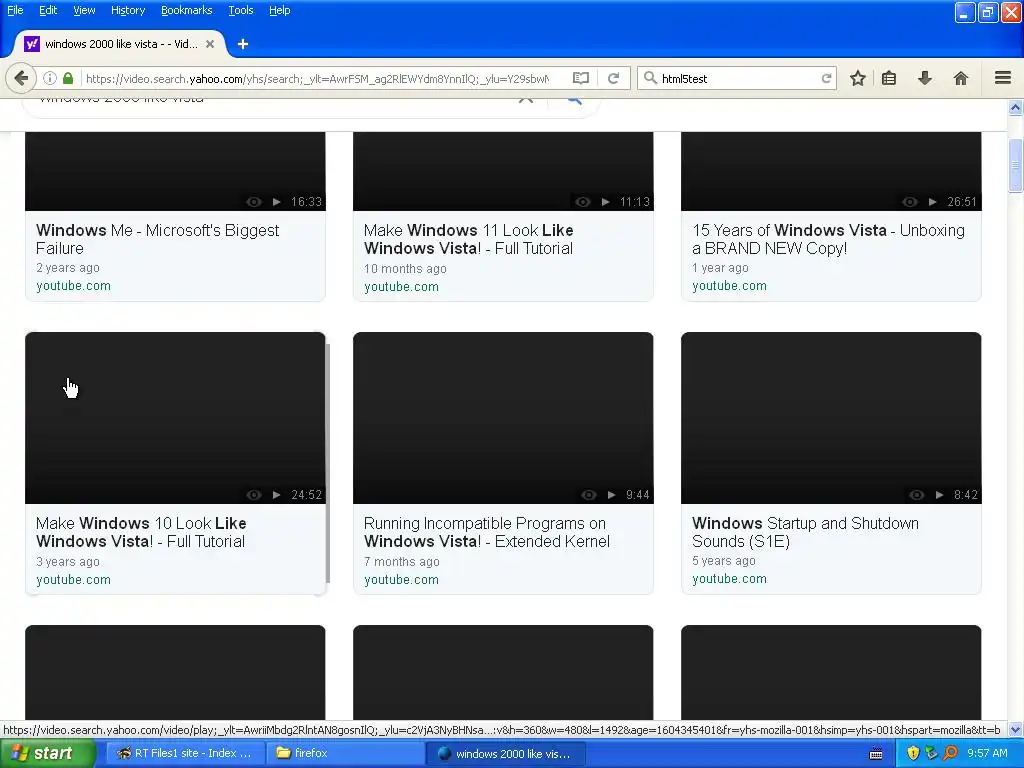Click the URL address bar field

point(317,78)
